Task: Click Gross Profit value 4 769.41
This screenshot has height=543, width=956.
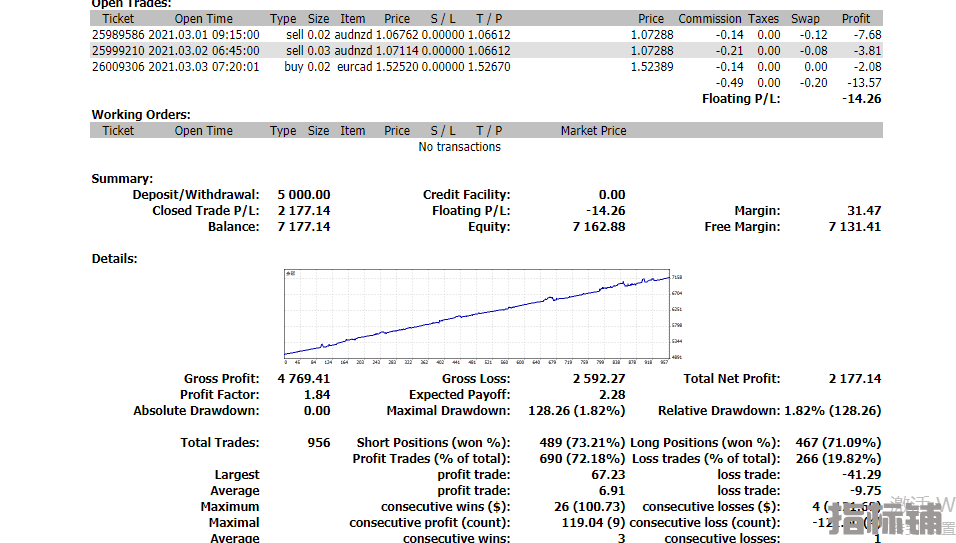Action: 304,378
